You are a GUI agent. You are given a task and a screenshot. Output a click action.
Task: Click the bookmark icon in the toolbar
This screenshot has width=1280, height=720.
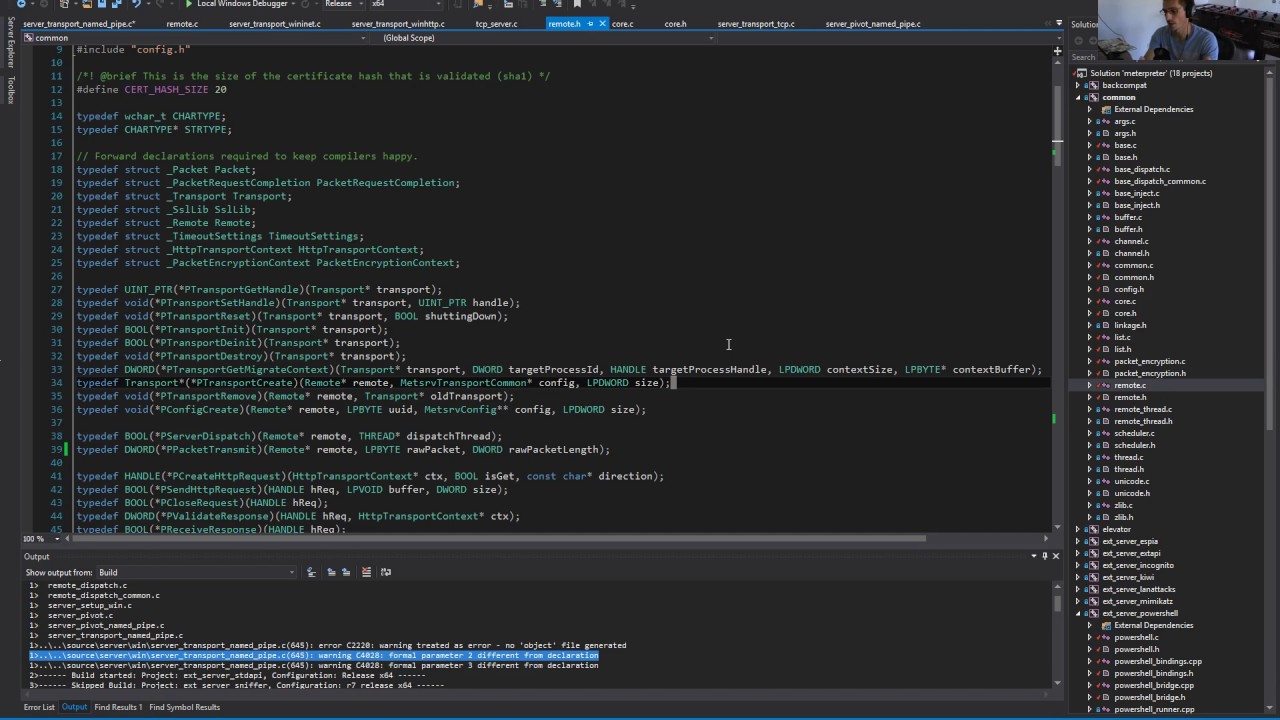pyautogui.click(x=577, y=4)
